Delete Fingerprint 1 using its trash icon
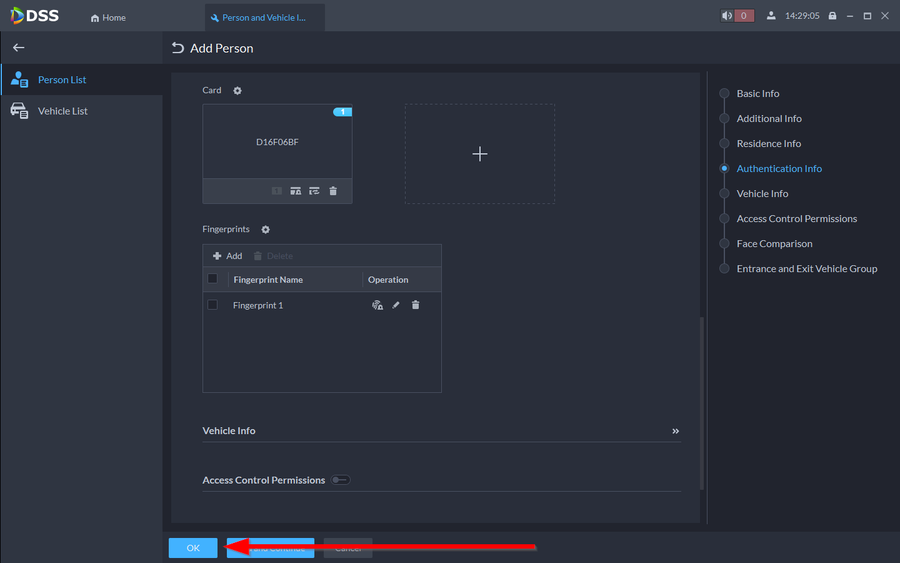This screenshot has width=900, height=563. [416, 305]
